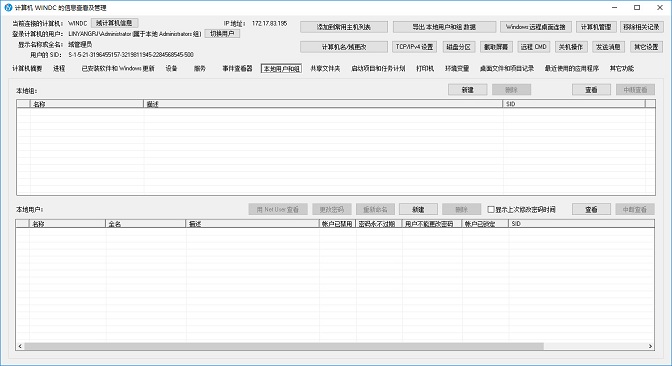Click the add to common host list button

(x=344, y=27)
